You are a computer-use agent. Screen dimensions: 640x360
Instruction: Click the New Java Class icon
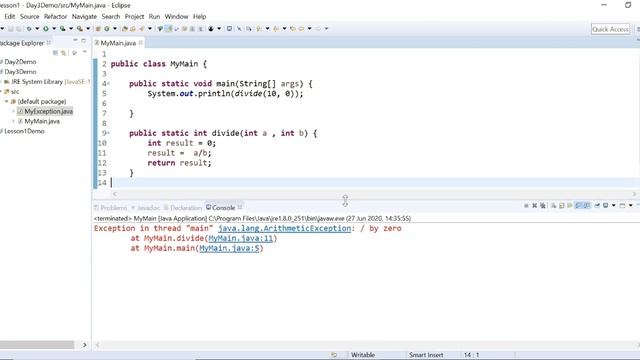(x=107, y=29)
